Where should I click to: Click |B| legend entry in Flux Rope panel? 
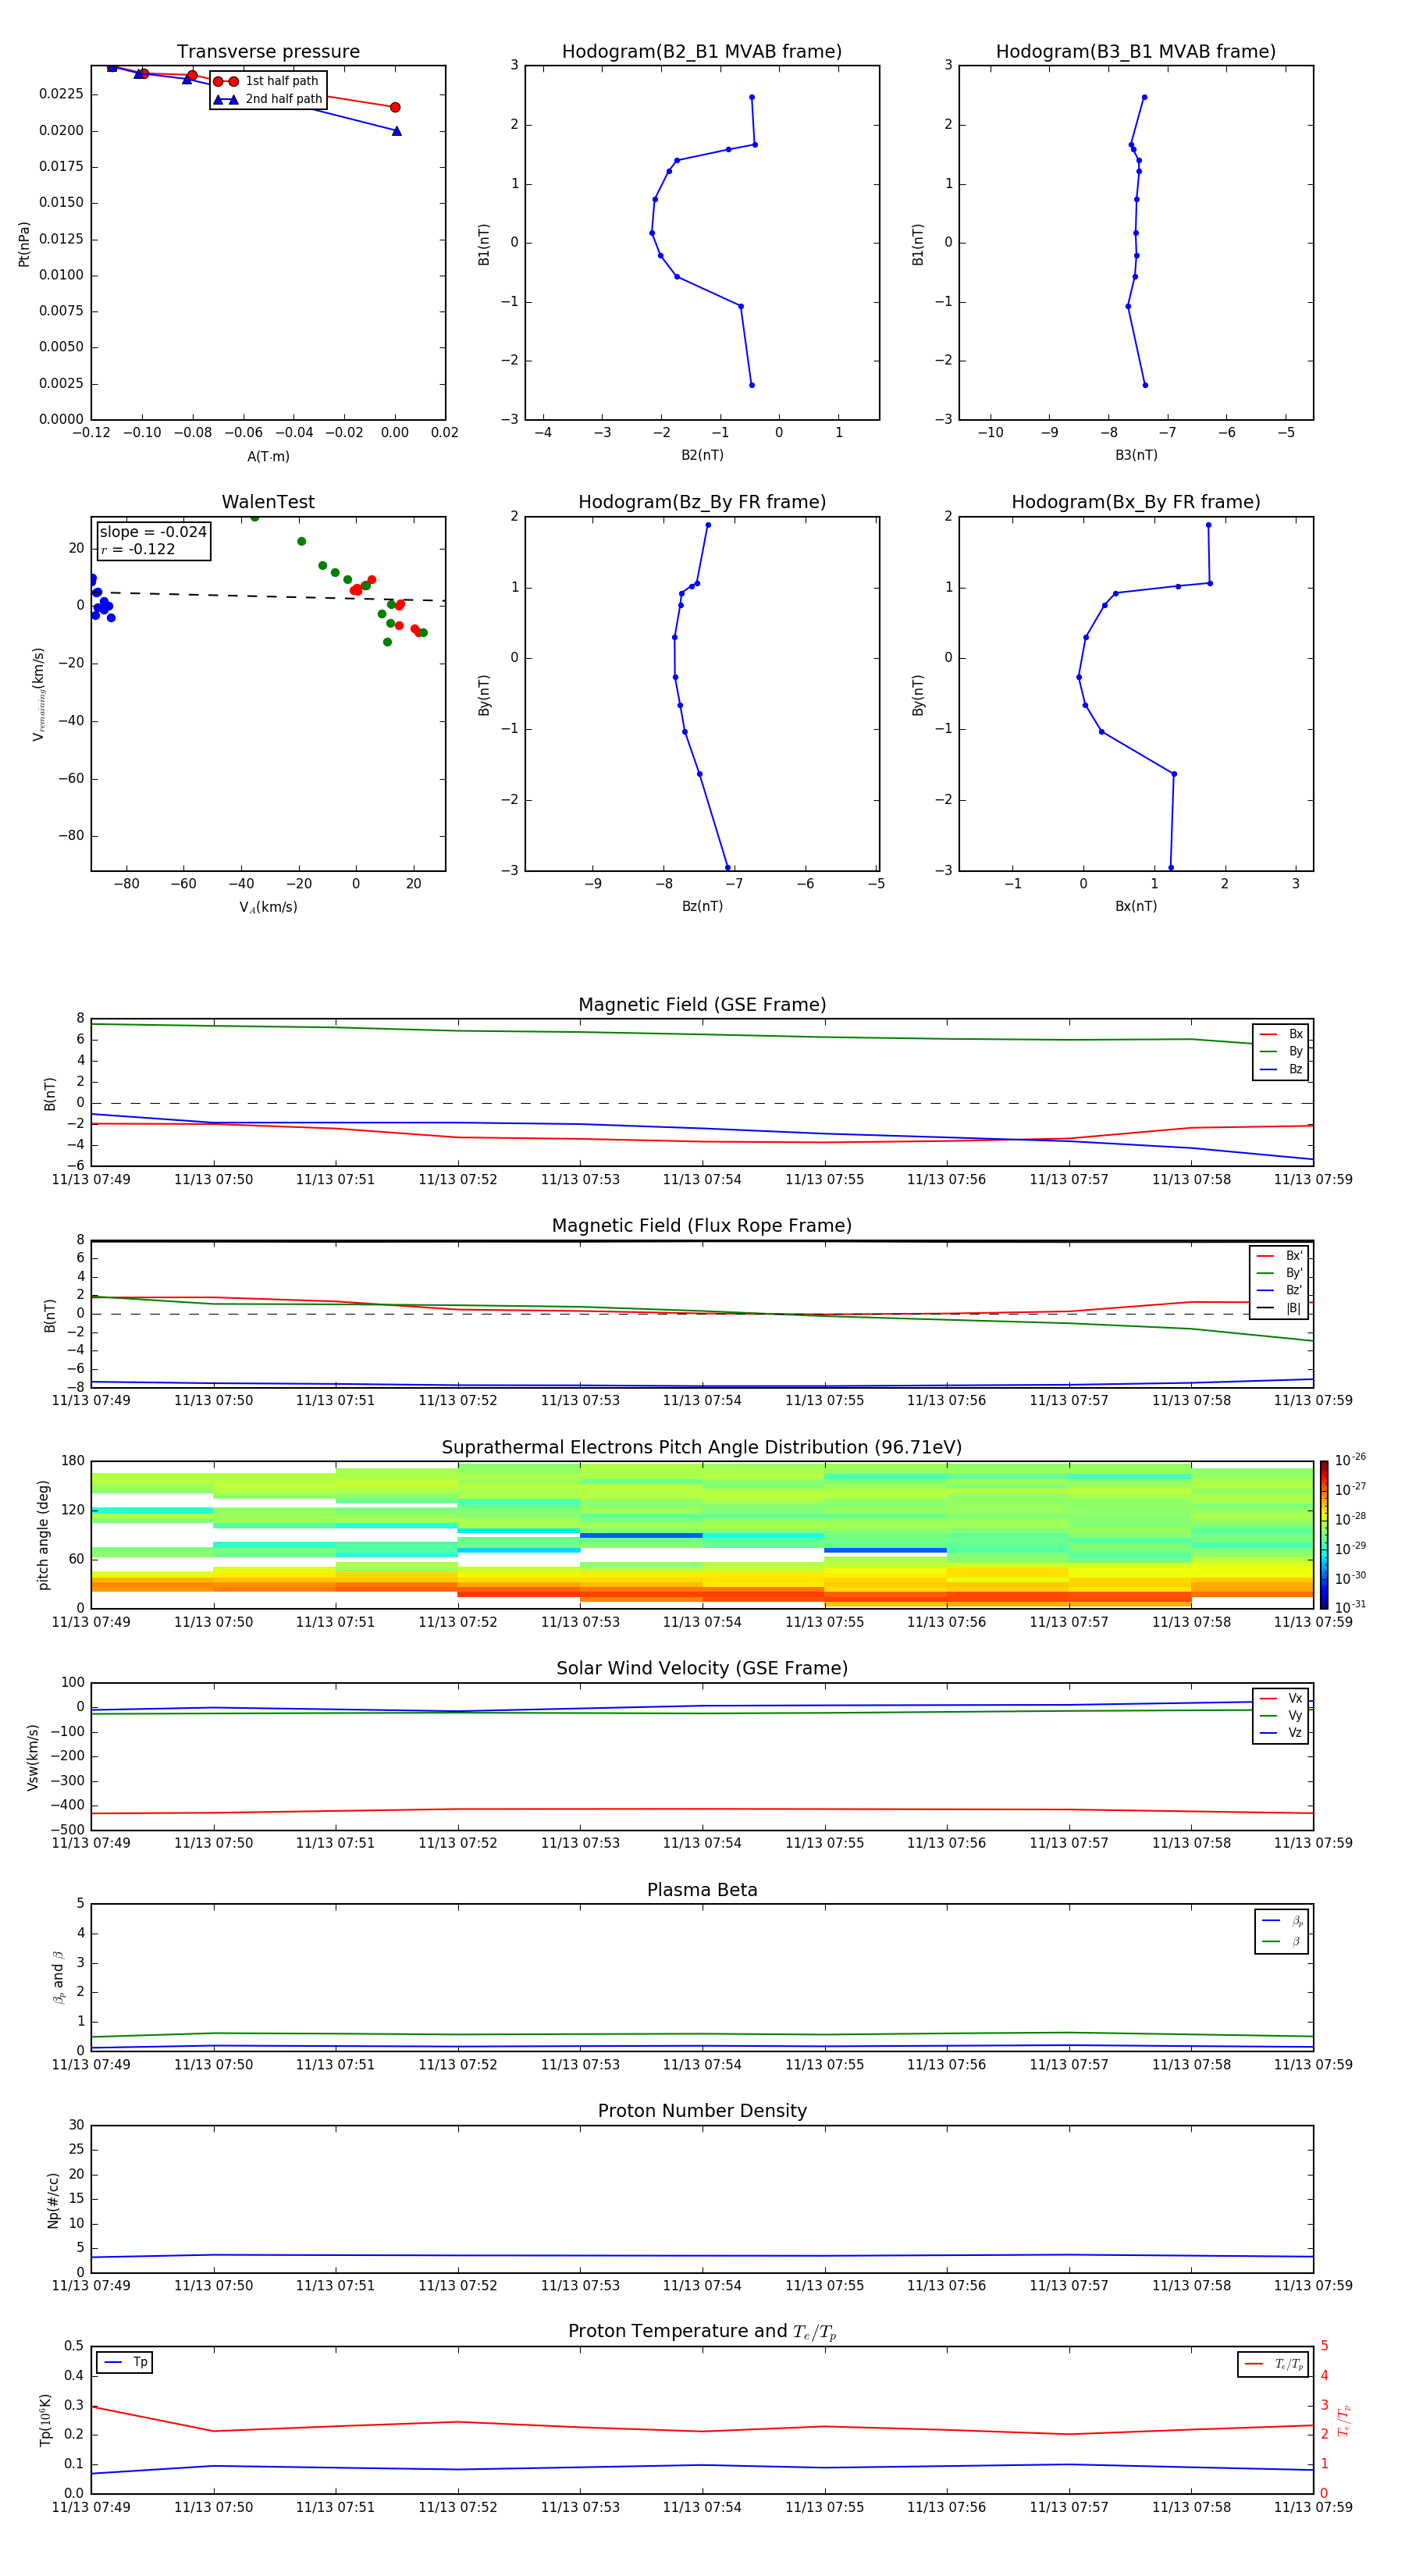[1279, 1308]
